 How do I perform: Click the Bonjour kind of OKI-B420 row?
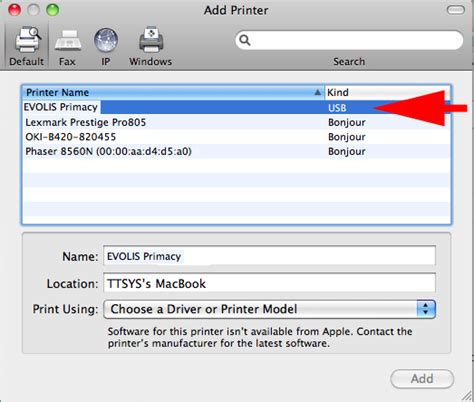pos(347,137)
